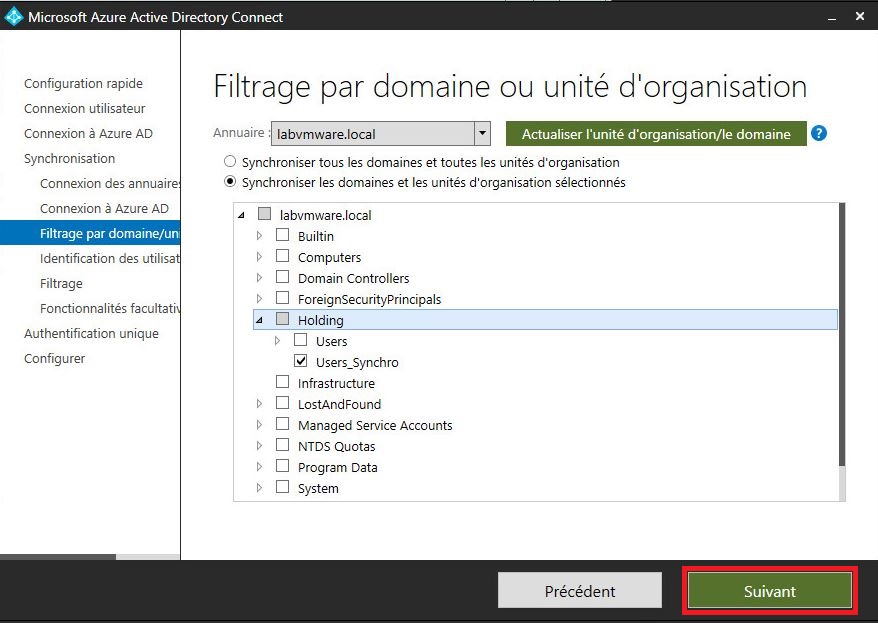878x623 pixels.
Task: Open Fonctionnalités facultatives sub-step
Action: pos(110,308)
